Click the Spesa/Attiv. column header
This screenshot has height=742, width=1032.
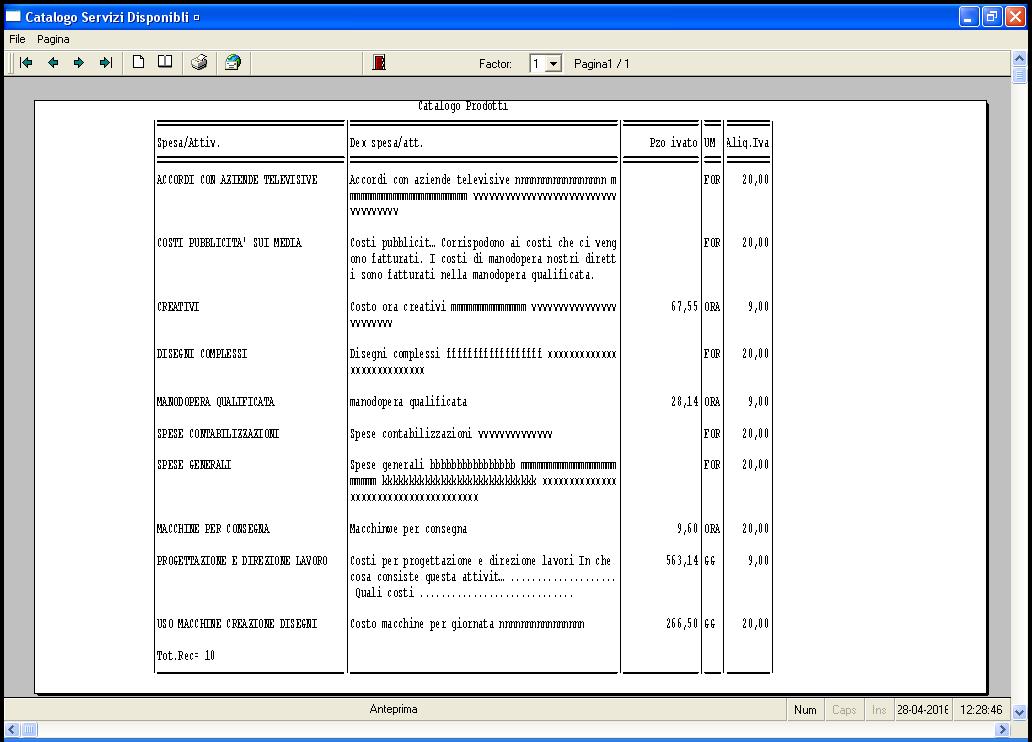point(188,143)
